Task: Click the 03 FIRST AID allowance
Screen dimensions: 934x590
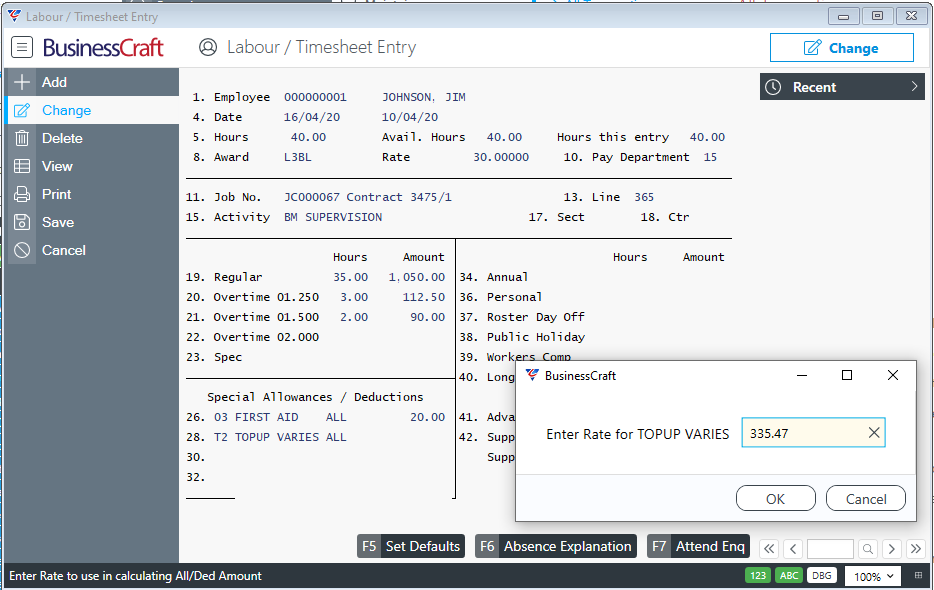Action: point(280,417)
